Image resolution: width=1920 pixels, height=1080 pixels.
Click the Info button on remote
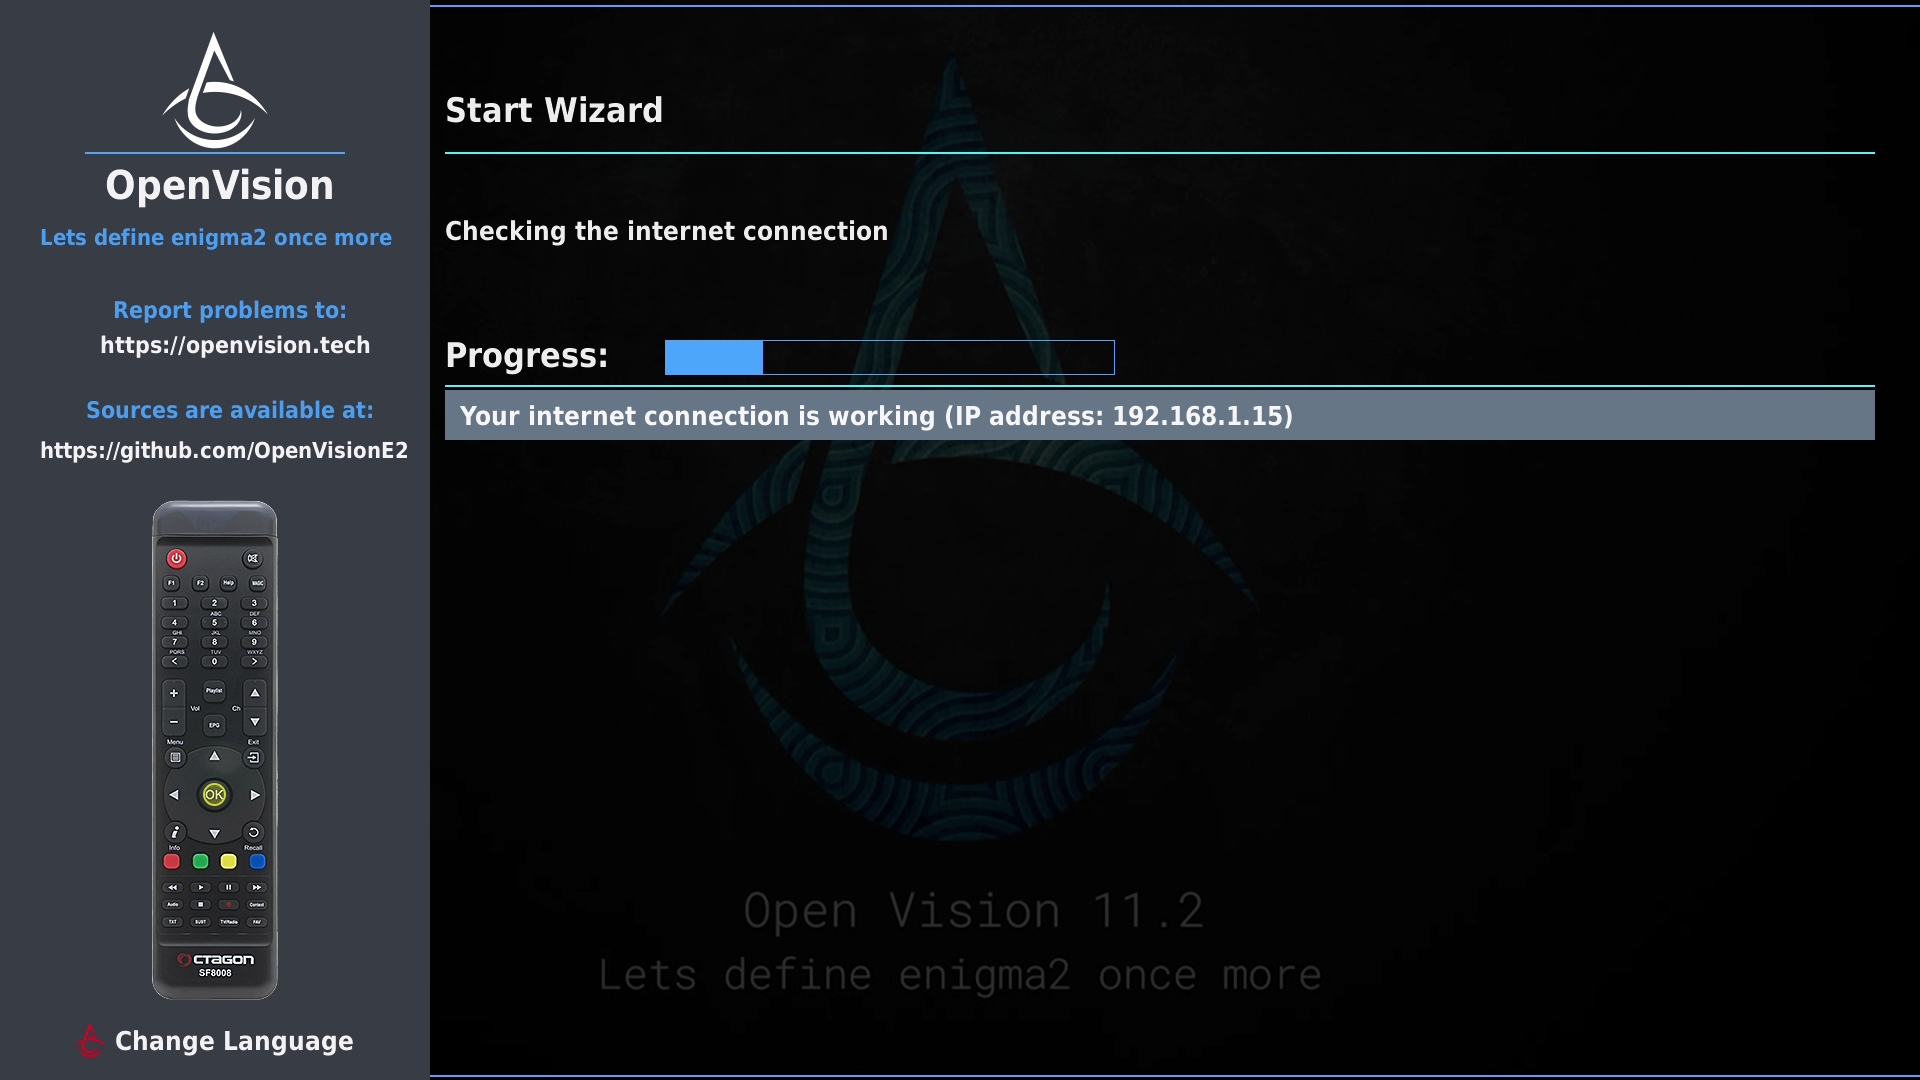pyautogui.click(x=174, y=832)
